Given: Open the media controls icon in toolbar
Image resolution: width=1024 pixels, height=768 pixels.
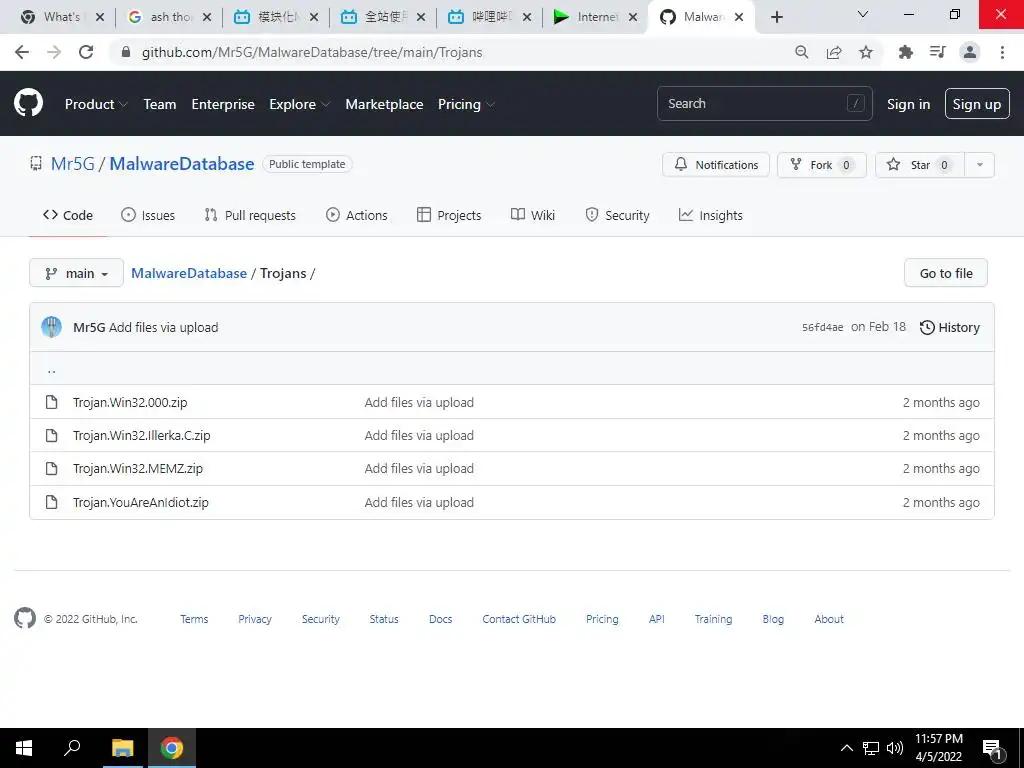Looking at the screenshot, I should (x=937, y=52).
